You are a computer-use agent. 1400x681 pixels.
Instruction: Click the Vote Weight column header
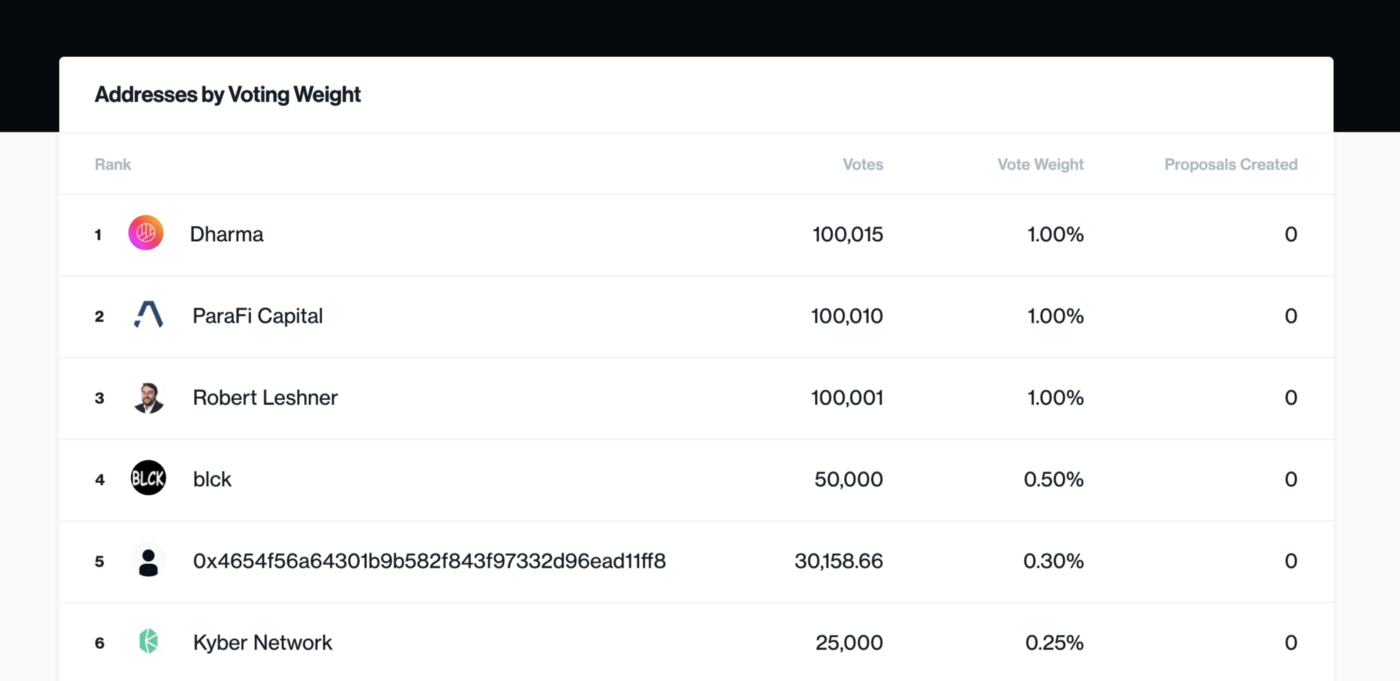(1040, 164)
